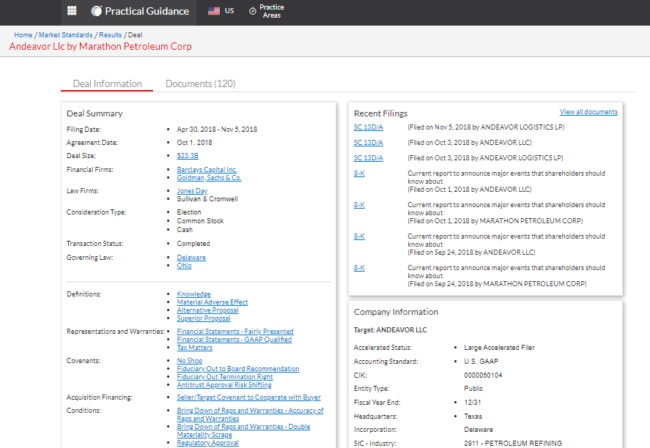The image size is (650, 448).
Task: Open the Tax Matters link
Action: 194,348
